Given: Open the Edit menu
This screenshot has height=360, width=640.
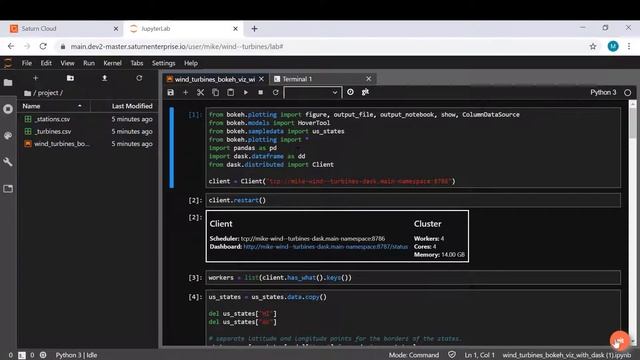Looking at the screenshot, I should click(46, 63).
